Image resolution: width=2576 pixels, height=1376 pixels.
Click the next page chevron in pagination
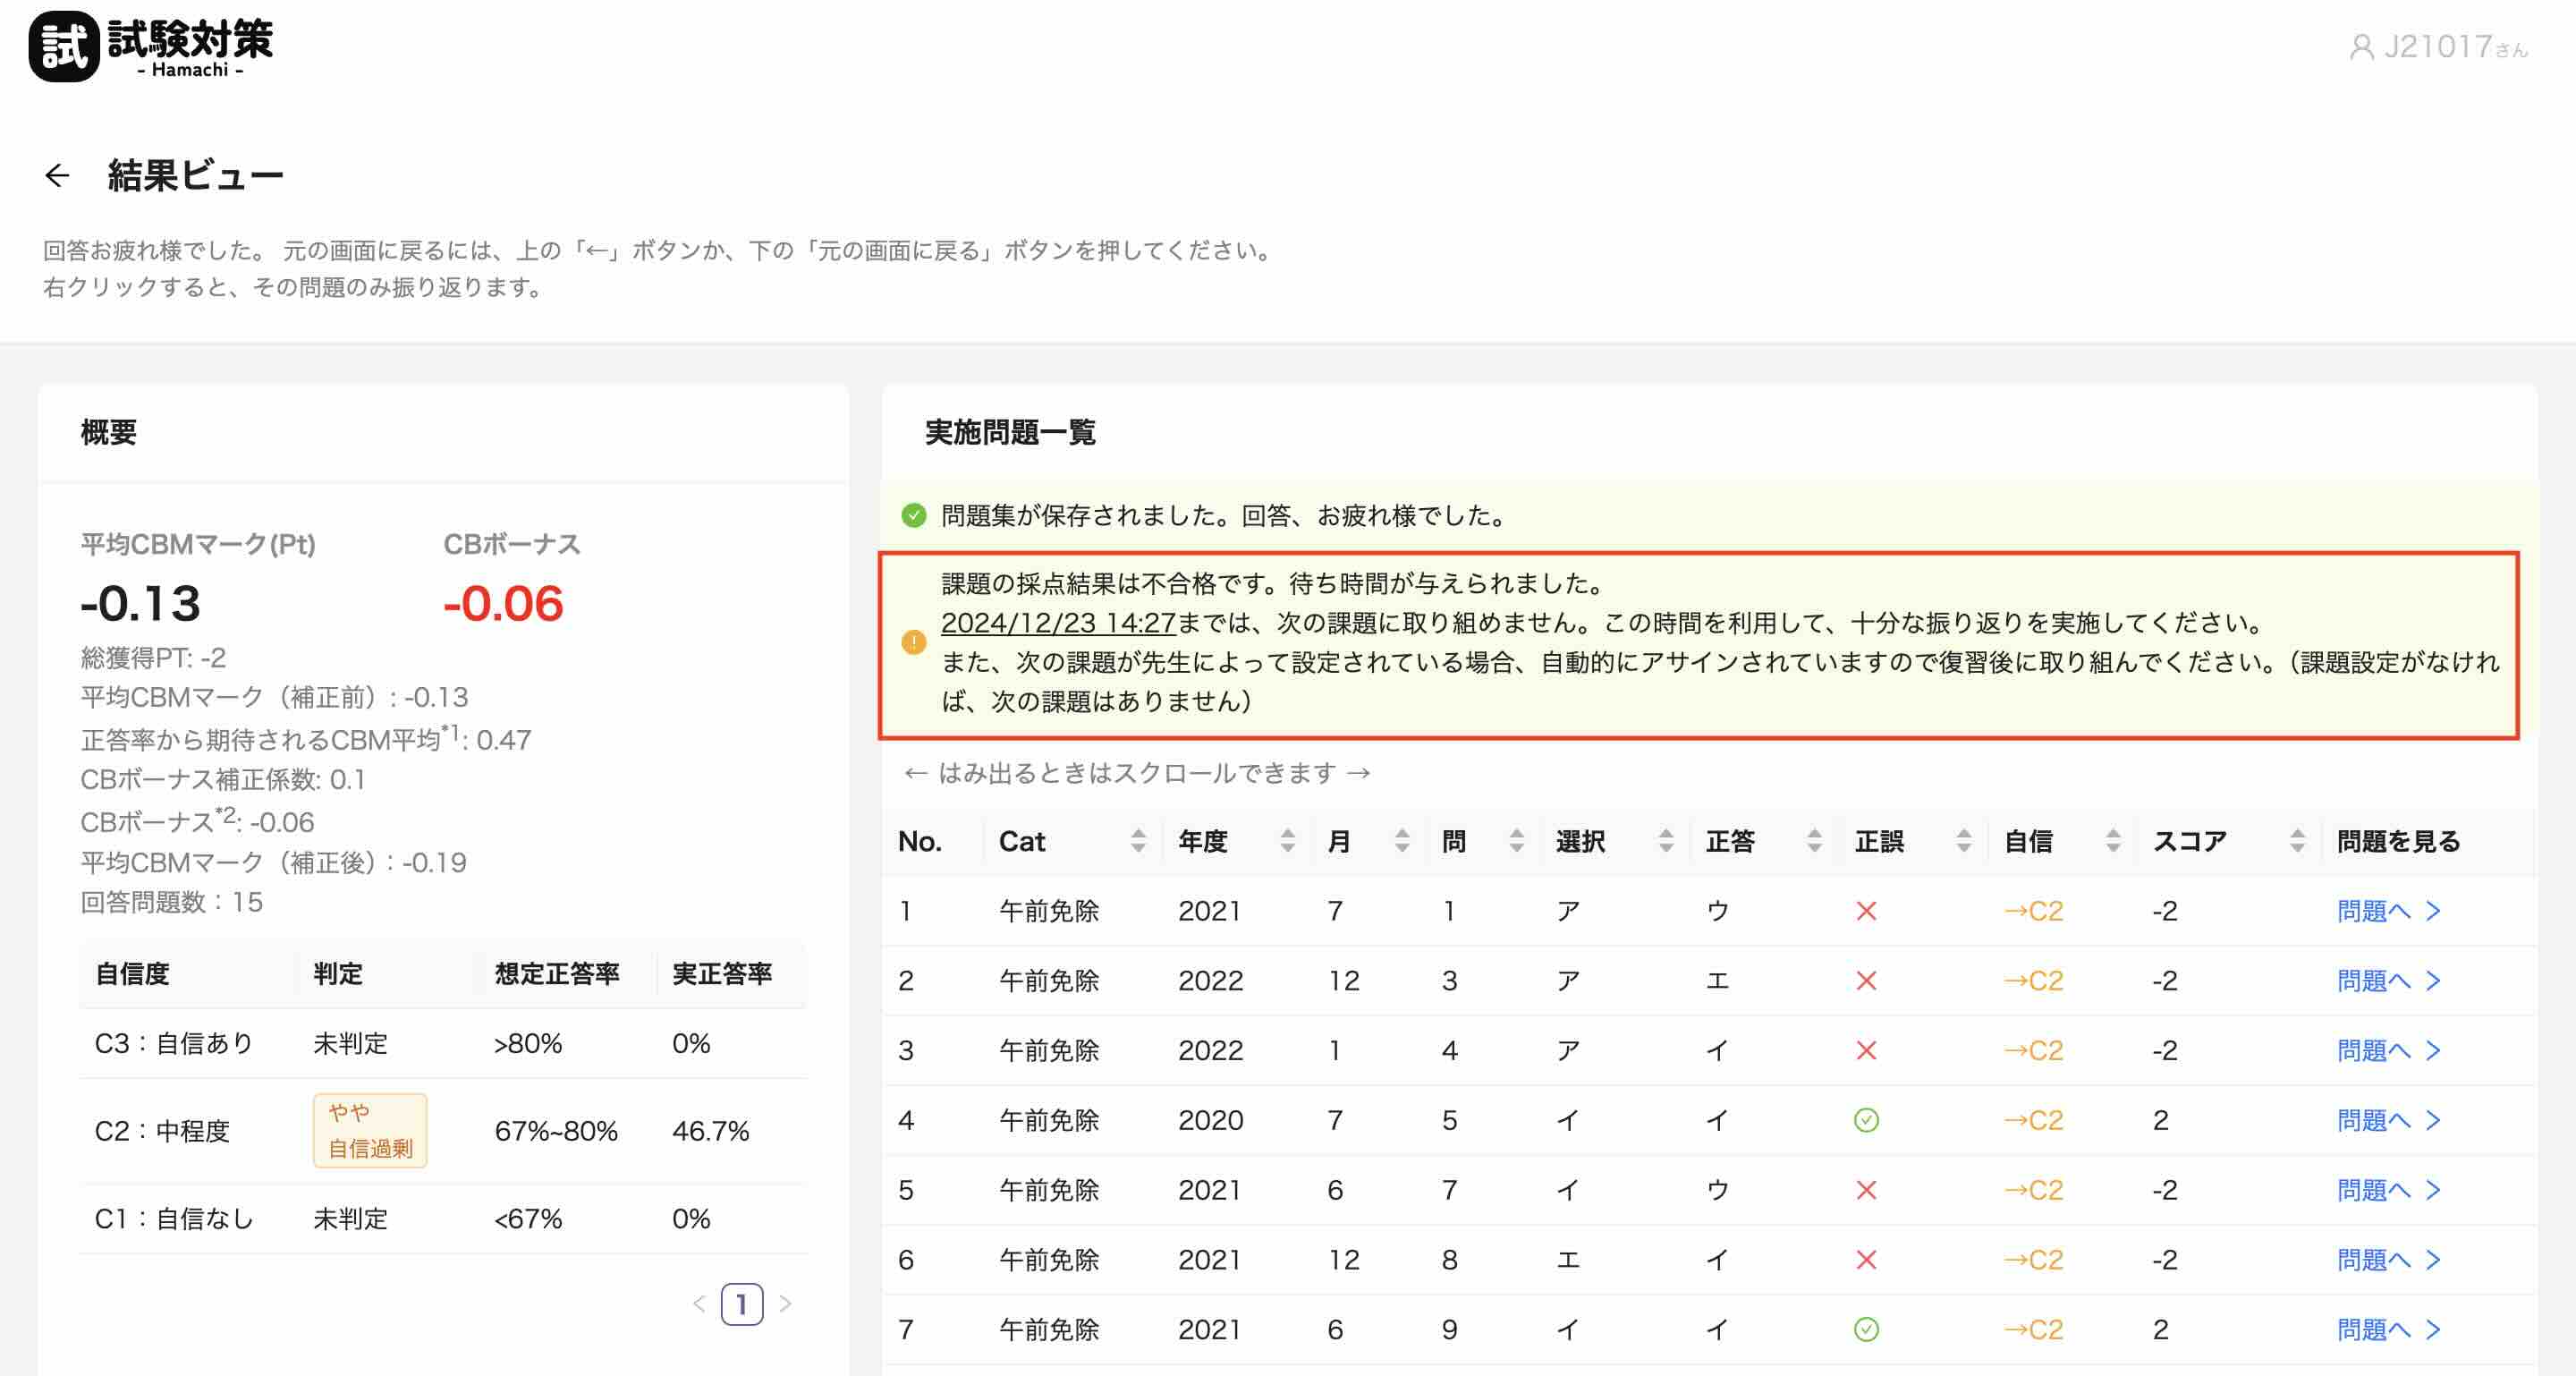pos(786,1304)
